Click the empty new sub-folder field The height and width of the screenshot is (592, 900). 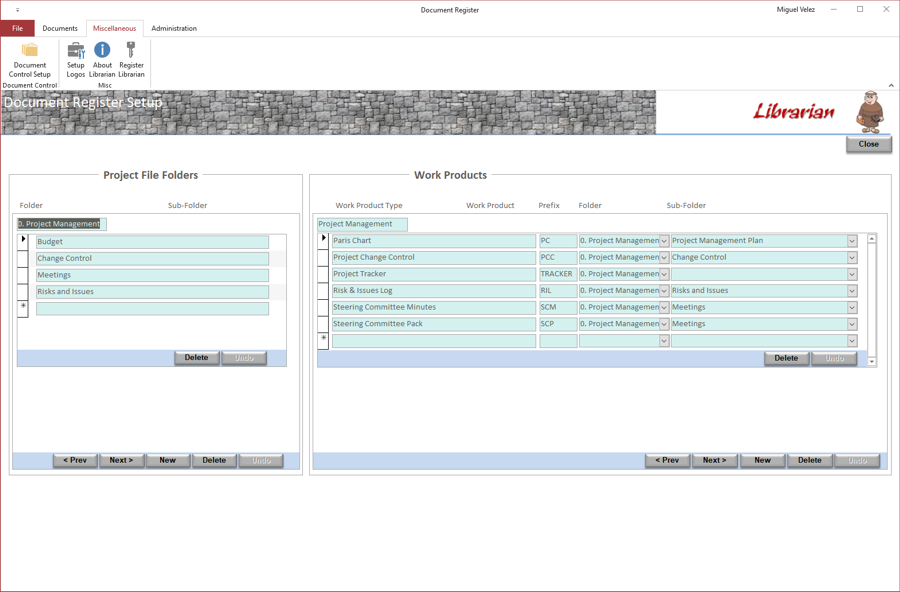point(152,309)
